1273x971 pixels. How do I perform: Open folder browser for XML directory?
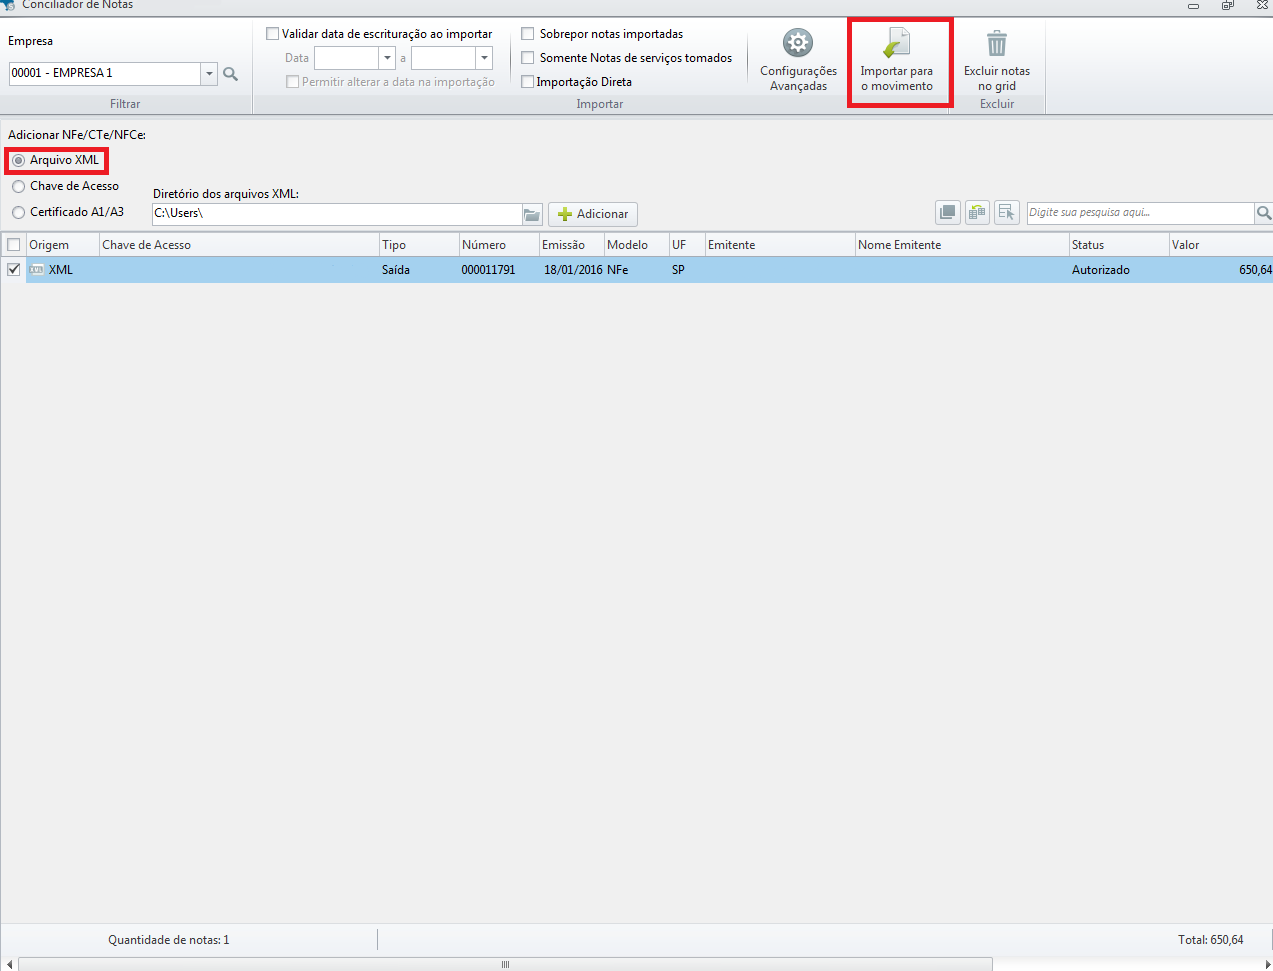click(531, 214)
